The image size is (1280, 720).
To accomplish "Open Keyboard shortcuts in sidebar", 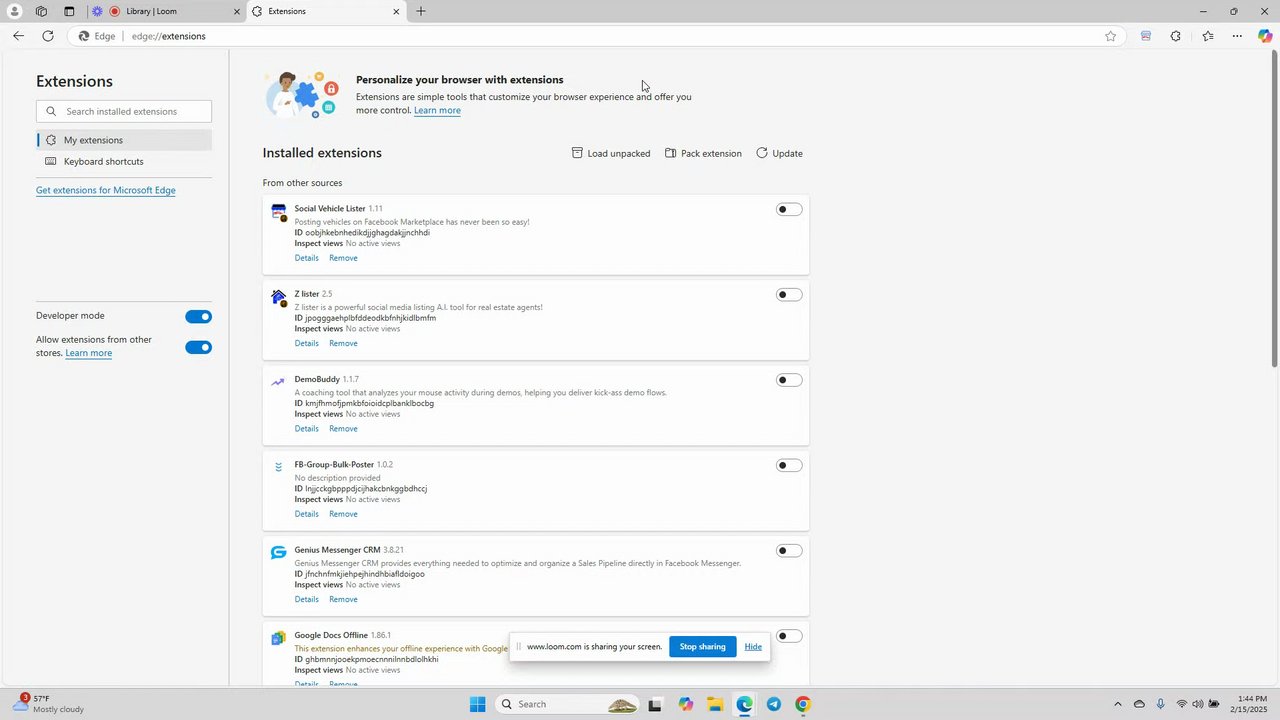I will coord(124,162).
